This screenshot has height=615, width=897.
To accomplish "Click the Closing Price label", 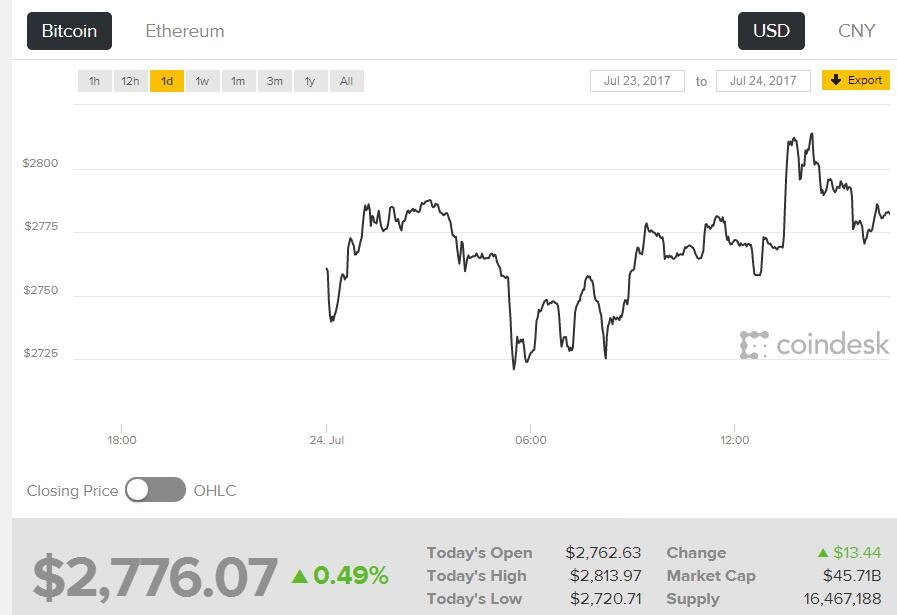I will pos(72,491).
